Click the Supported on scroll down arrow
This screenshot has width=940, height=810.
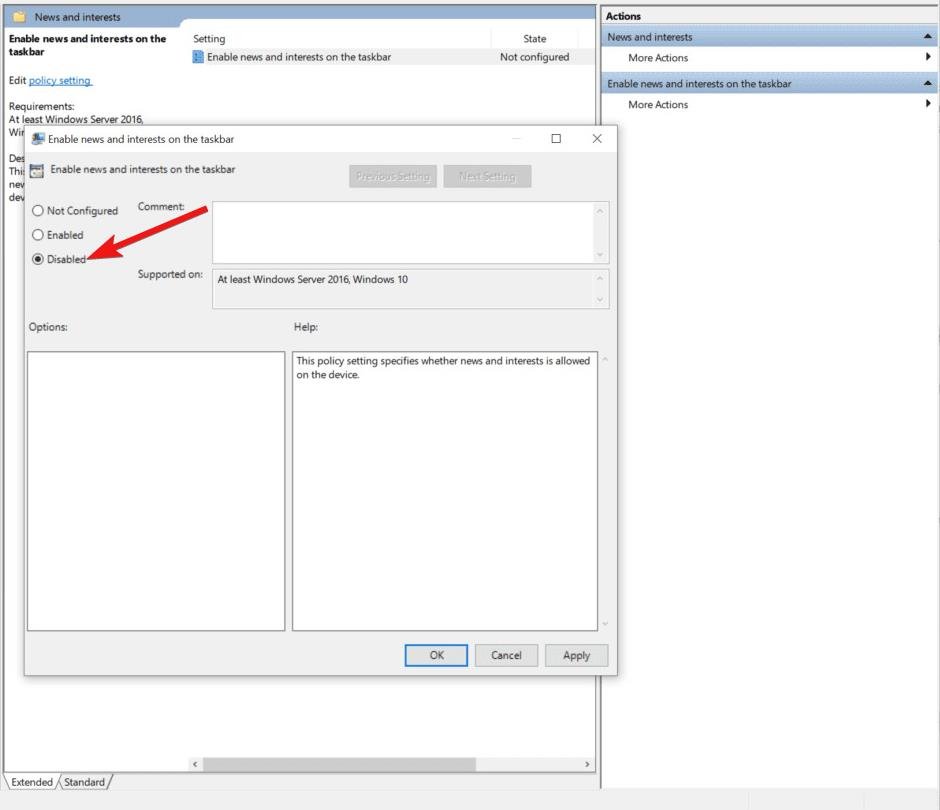[600, 300]
